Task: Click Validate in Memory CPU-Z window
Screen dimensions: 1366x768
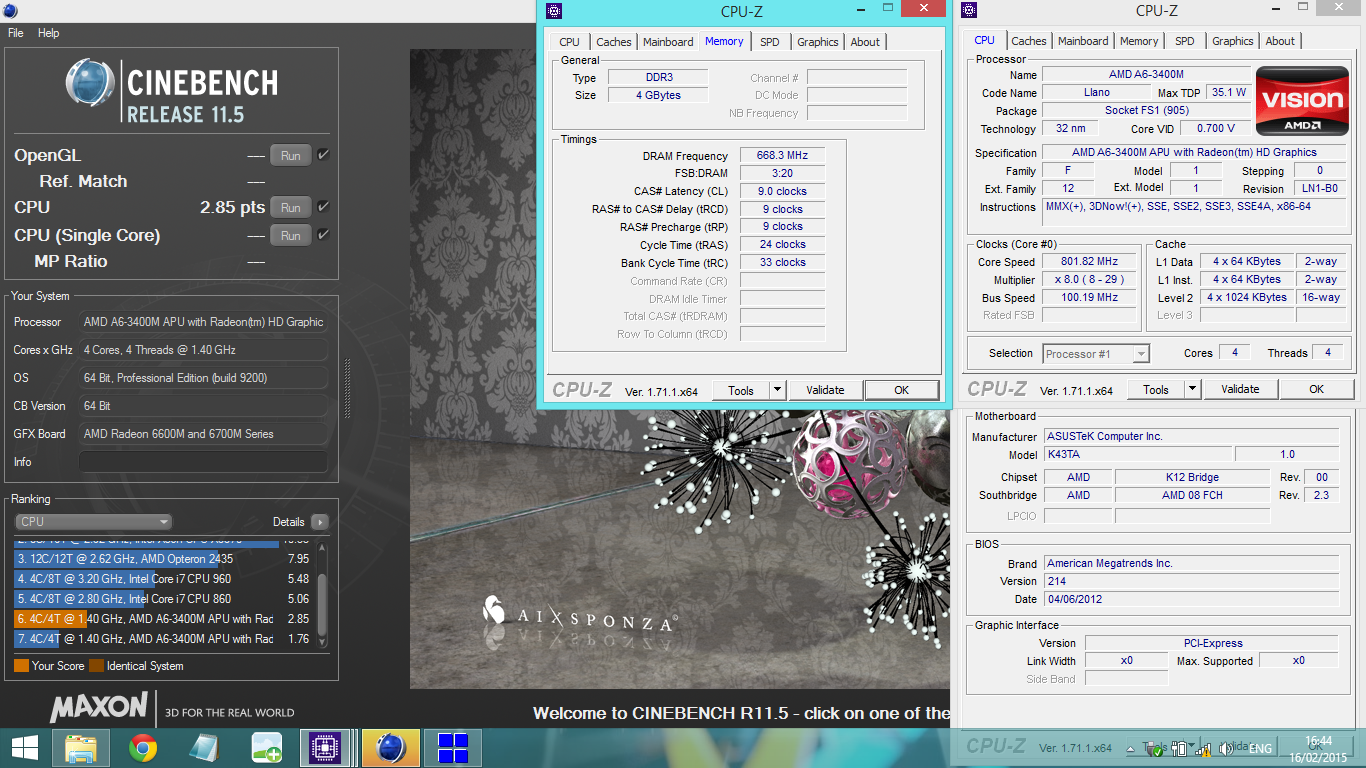Action: pos(825,390)
